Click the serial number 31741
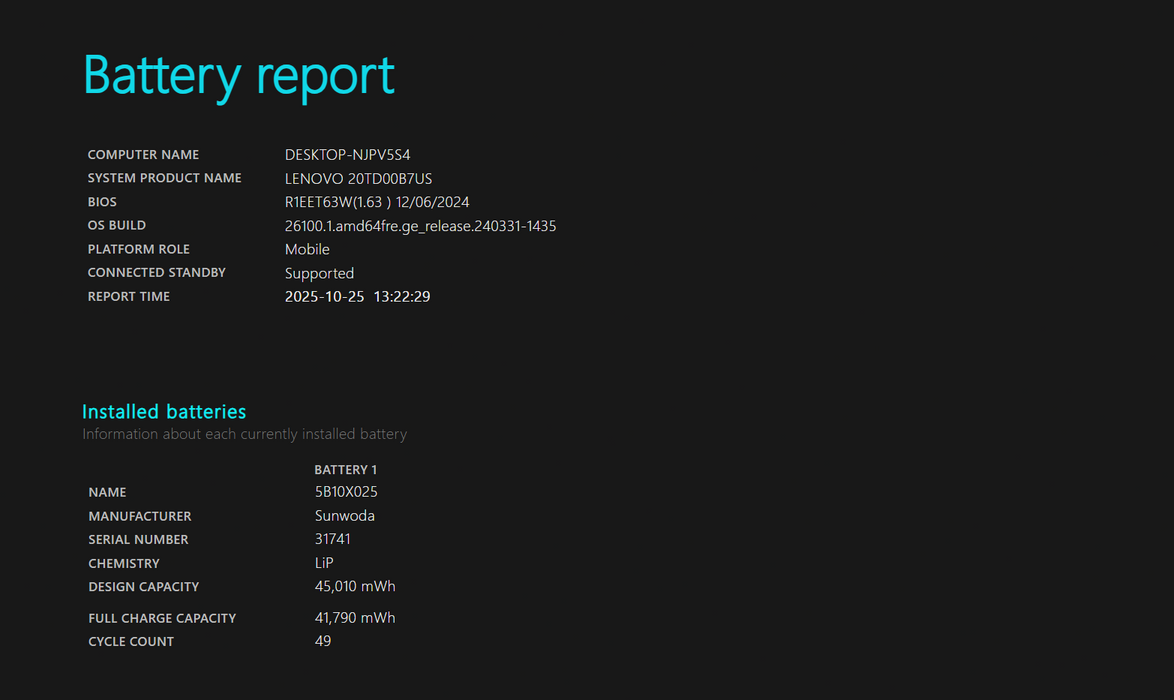Image resolution: width=1174 pixels, height=700 pixels. point(332,539)
